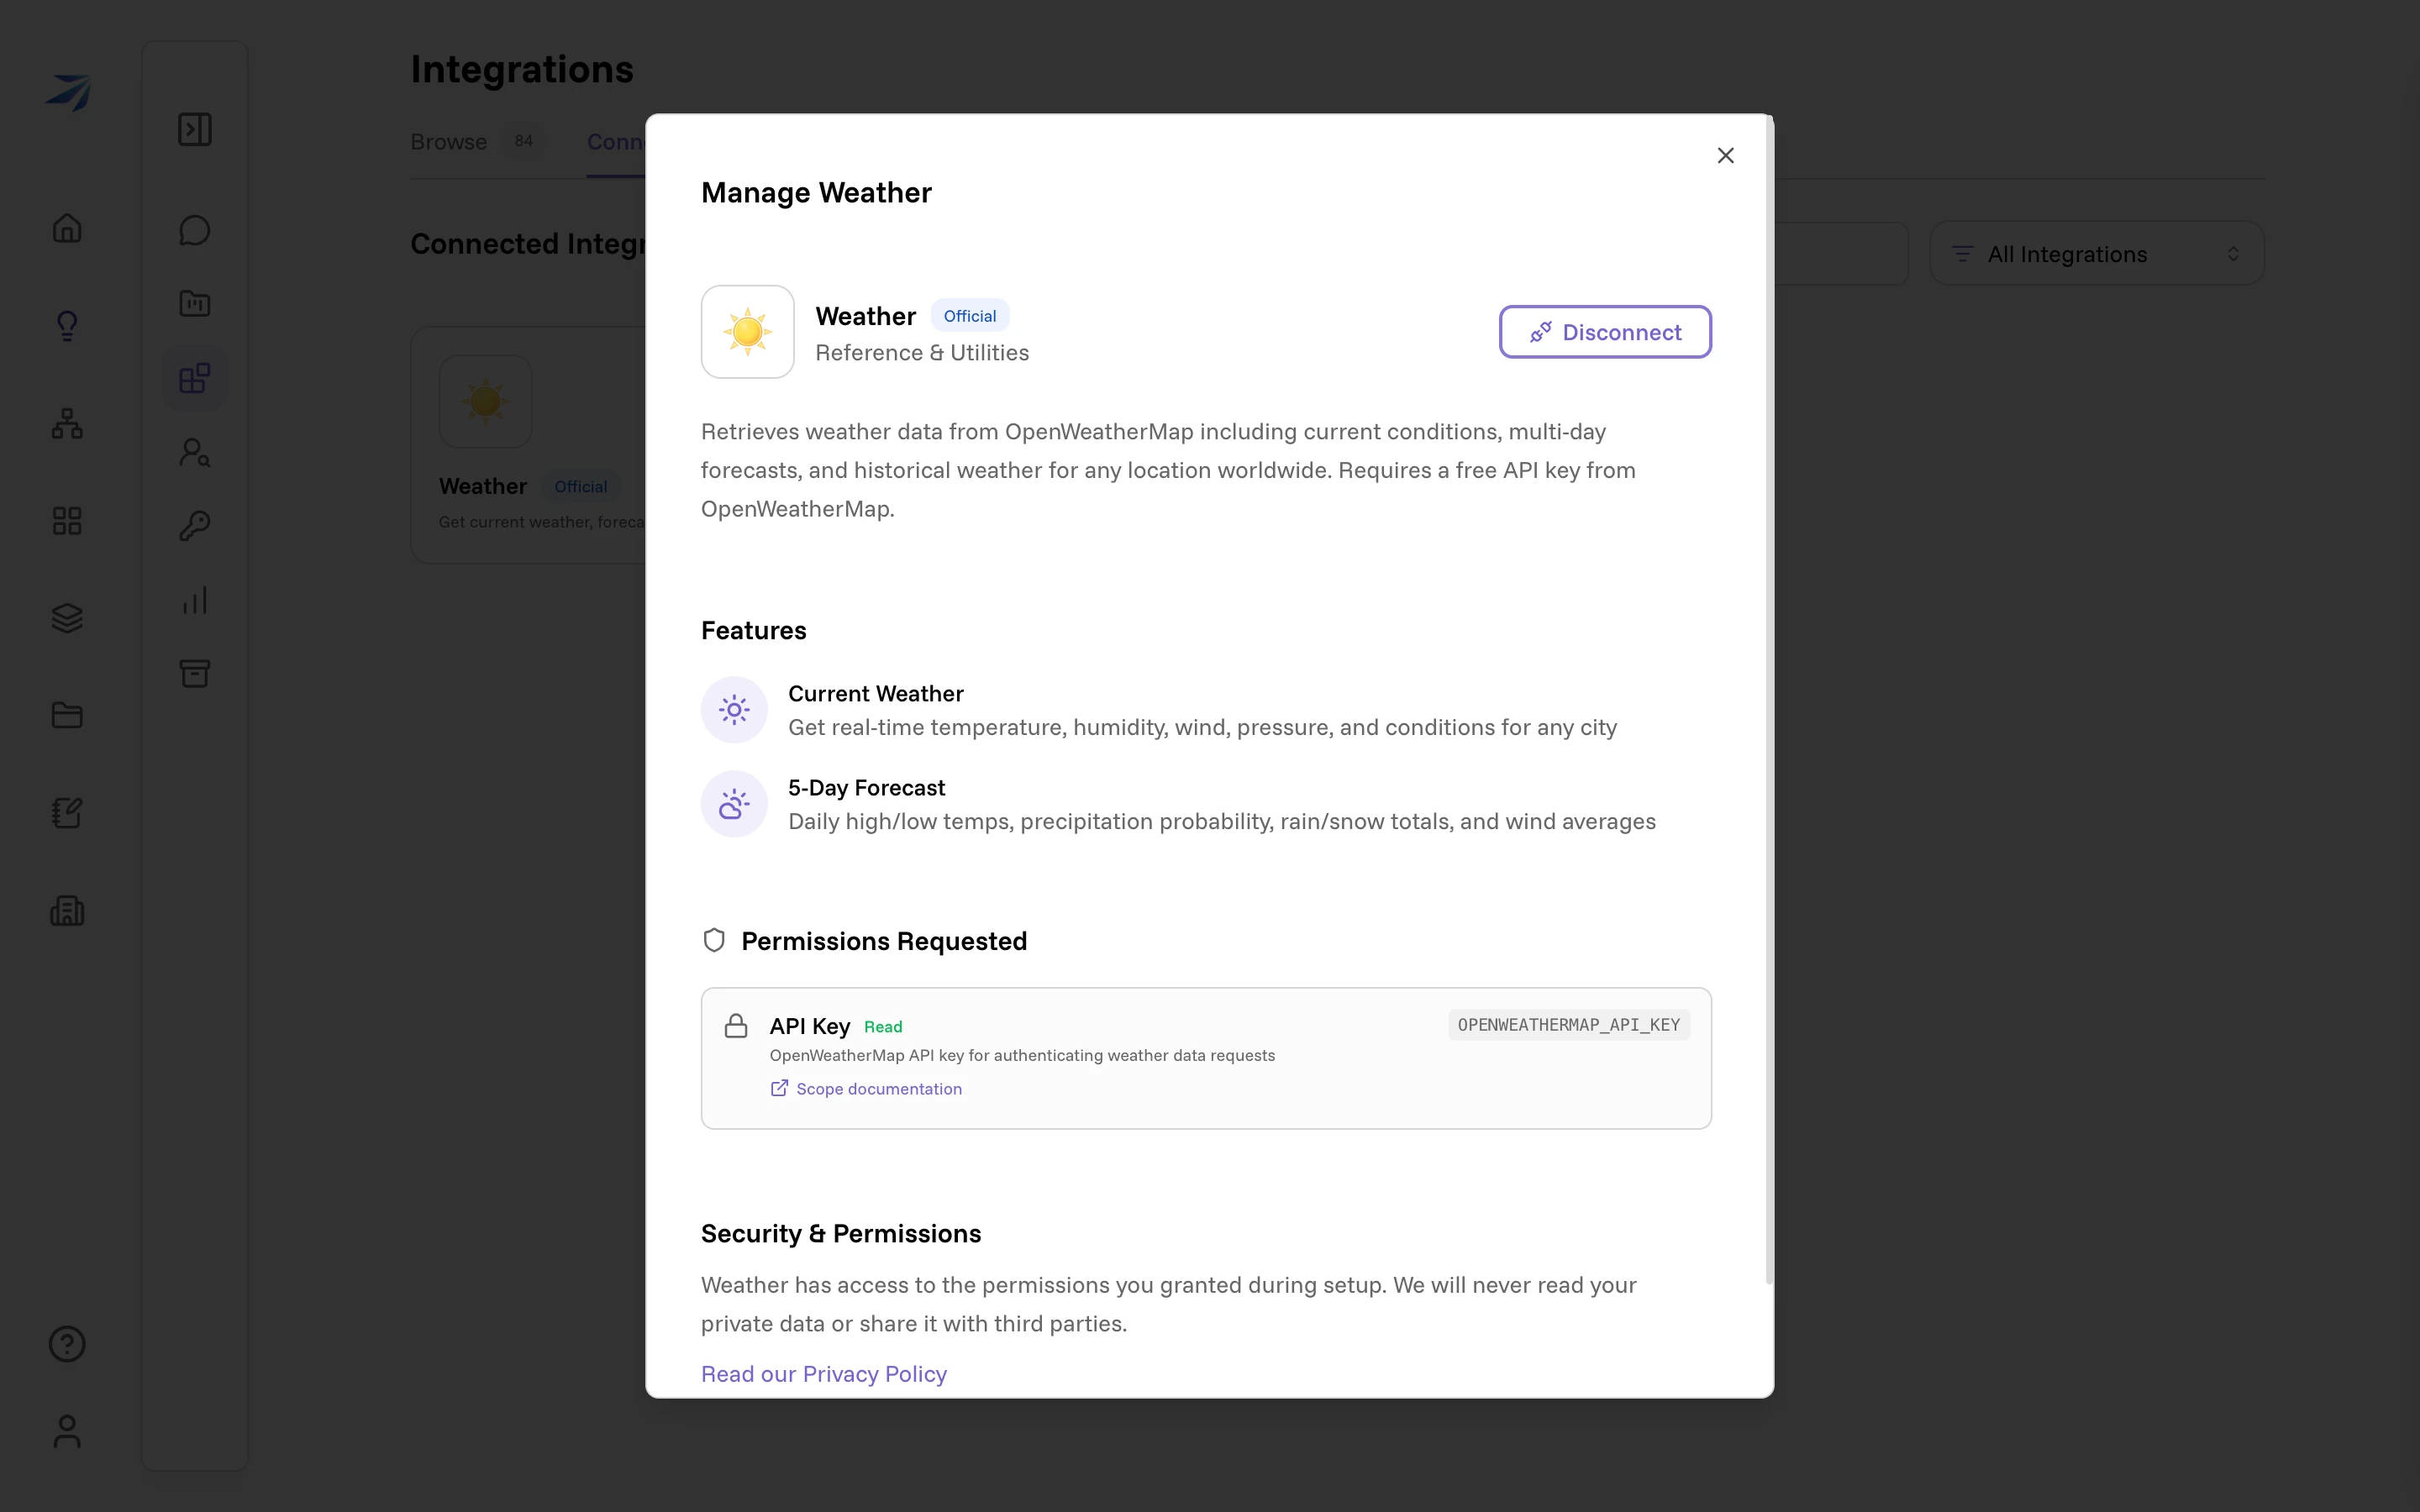The height and width of the screenshot is (1512, 2420).
Task: Click the Manage Weather dialog title
Action: coord(816,193)
